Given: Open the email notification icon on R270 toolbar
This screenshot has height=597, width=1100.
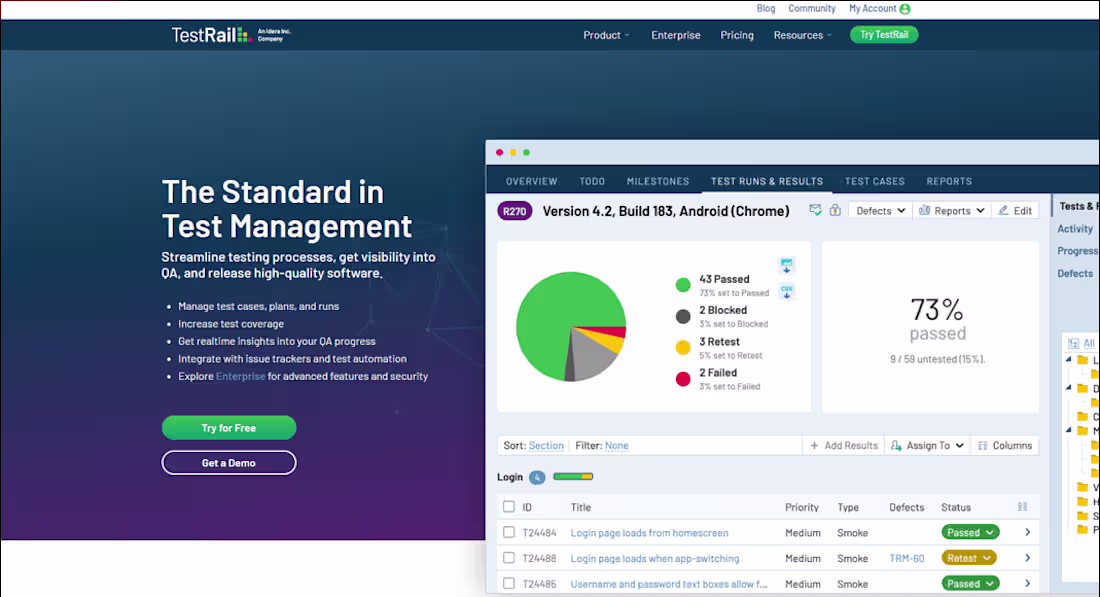Looking at the screenshot, I should tap(815, 210).
